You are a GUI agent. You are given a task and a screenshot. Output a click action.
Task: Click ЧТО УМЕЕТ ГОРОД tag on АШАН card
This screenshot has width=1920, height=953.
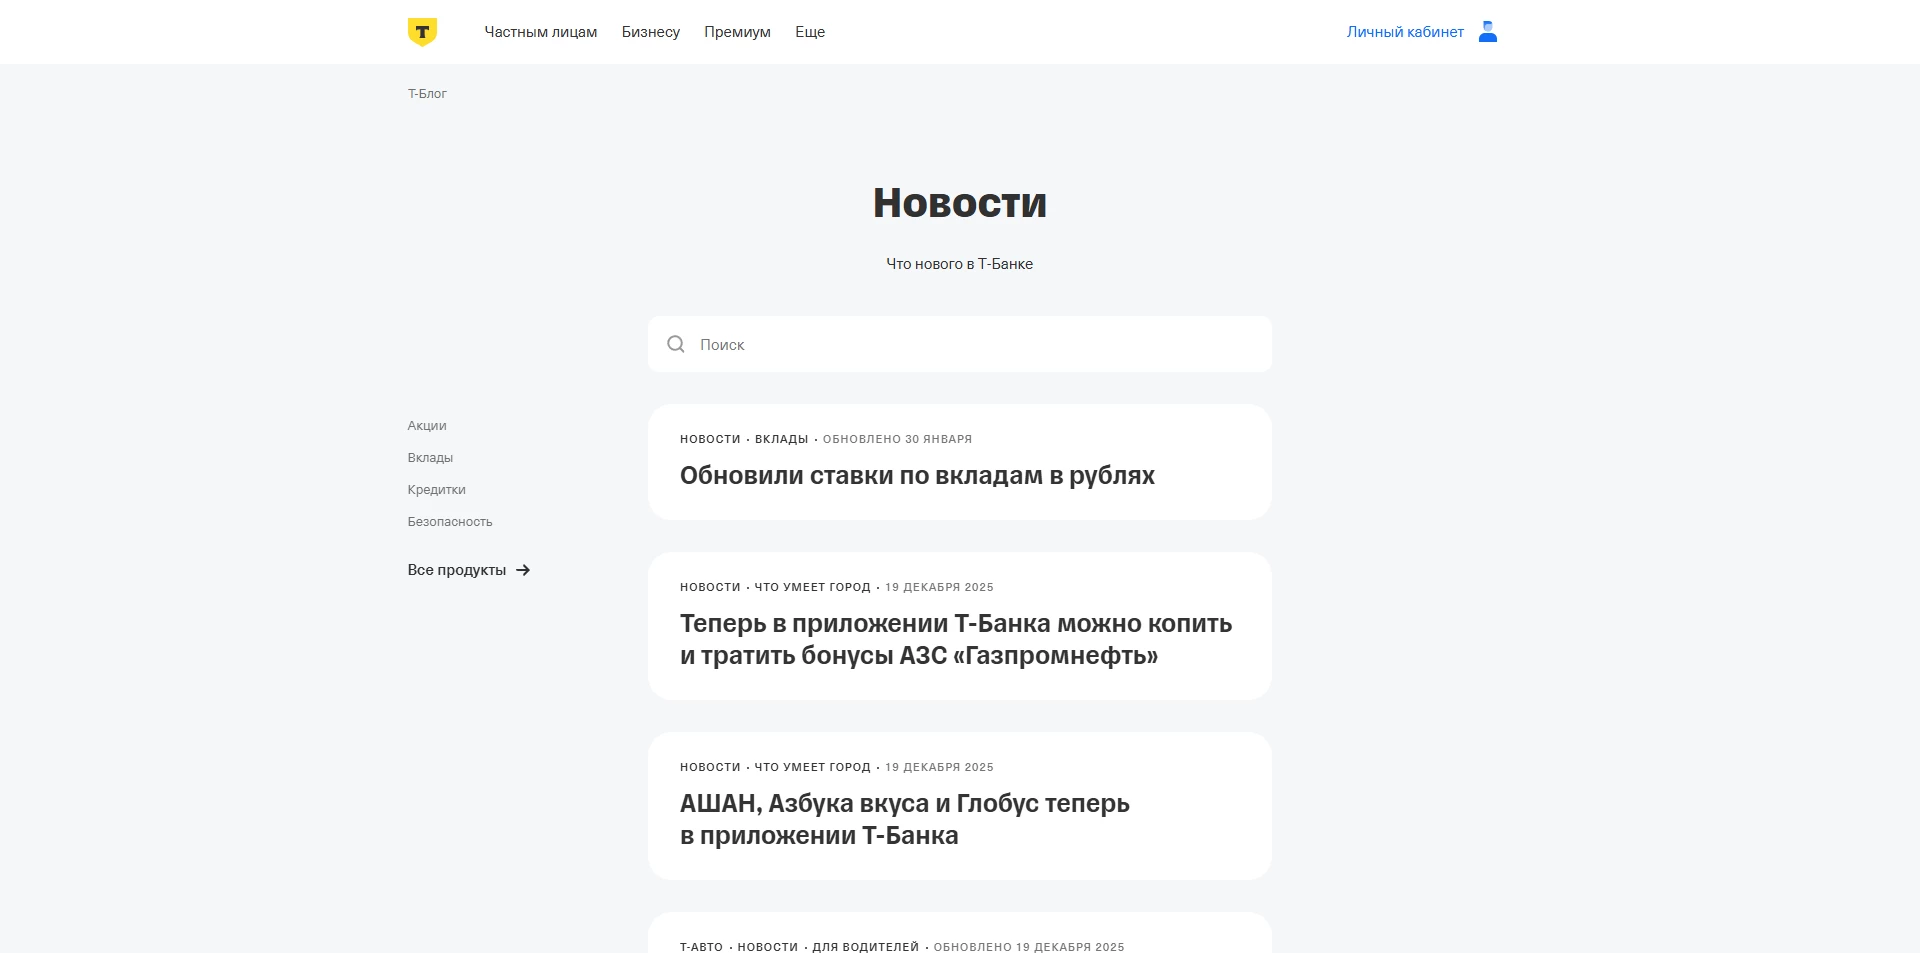pos(812,767)
